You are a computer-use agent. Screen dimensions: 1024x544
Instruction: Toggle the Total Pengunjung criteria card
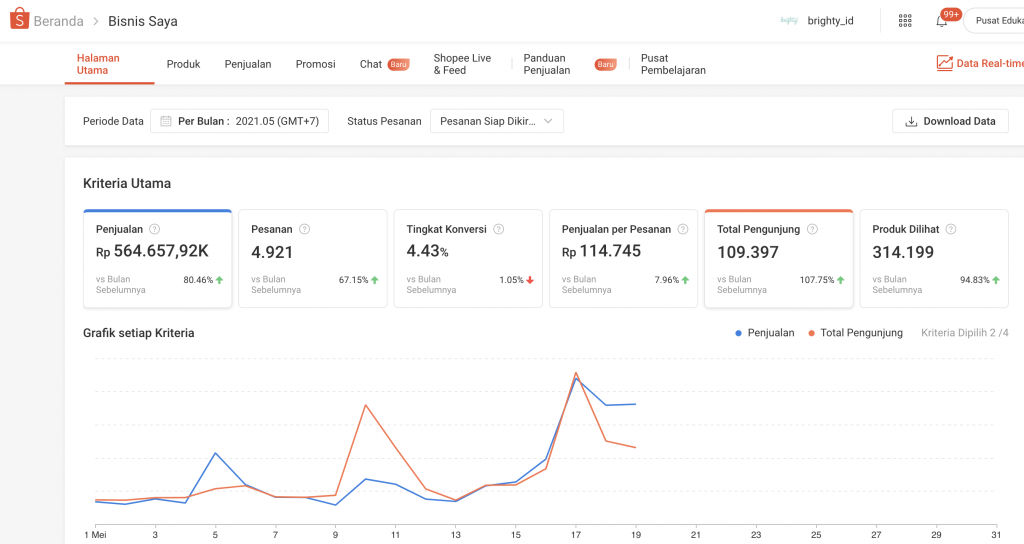778,259
